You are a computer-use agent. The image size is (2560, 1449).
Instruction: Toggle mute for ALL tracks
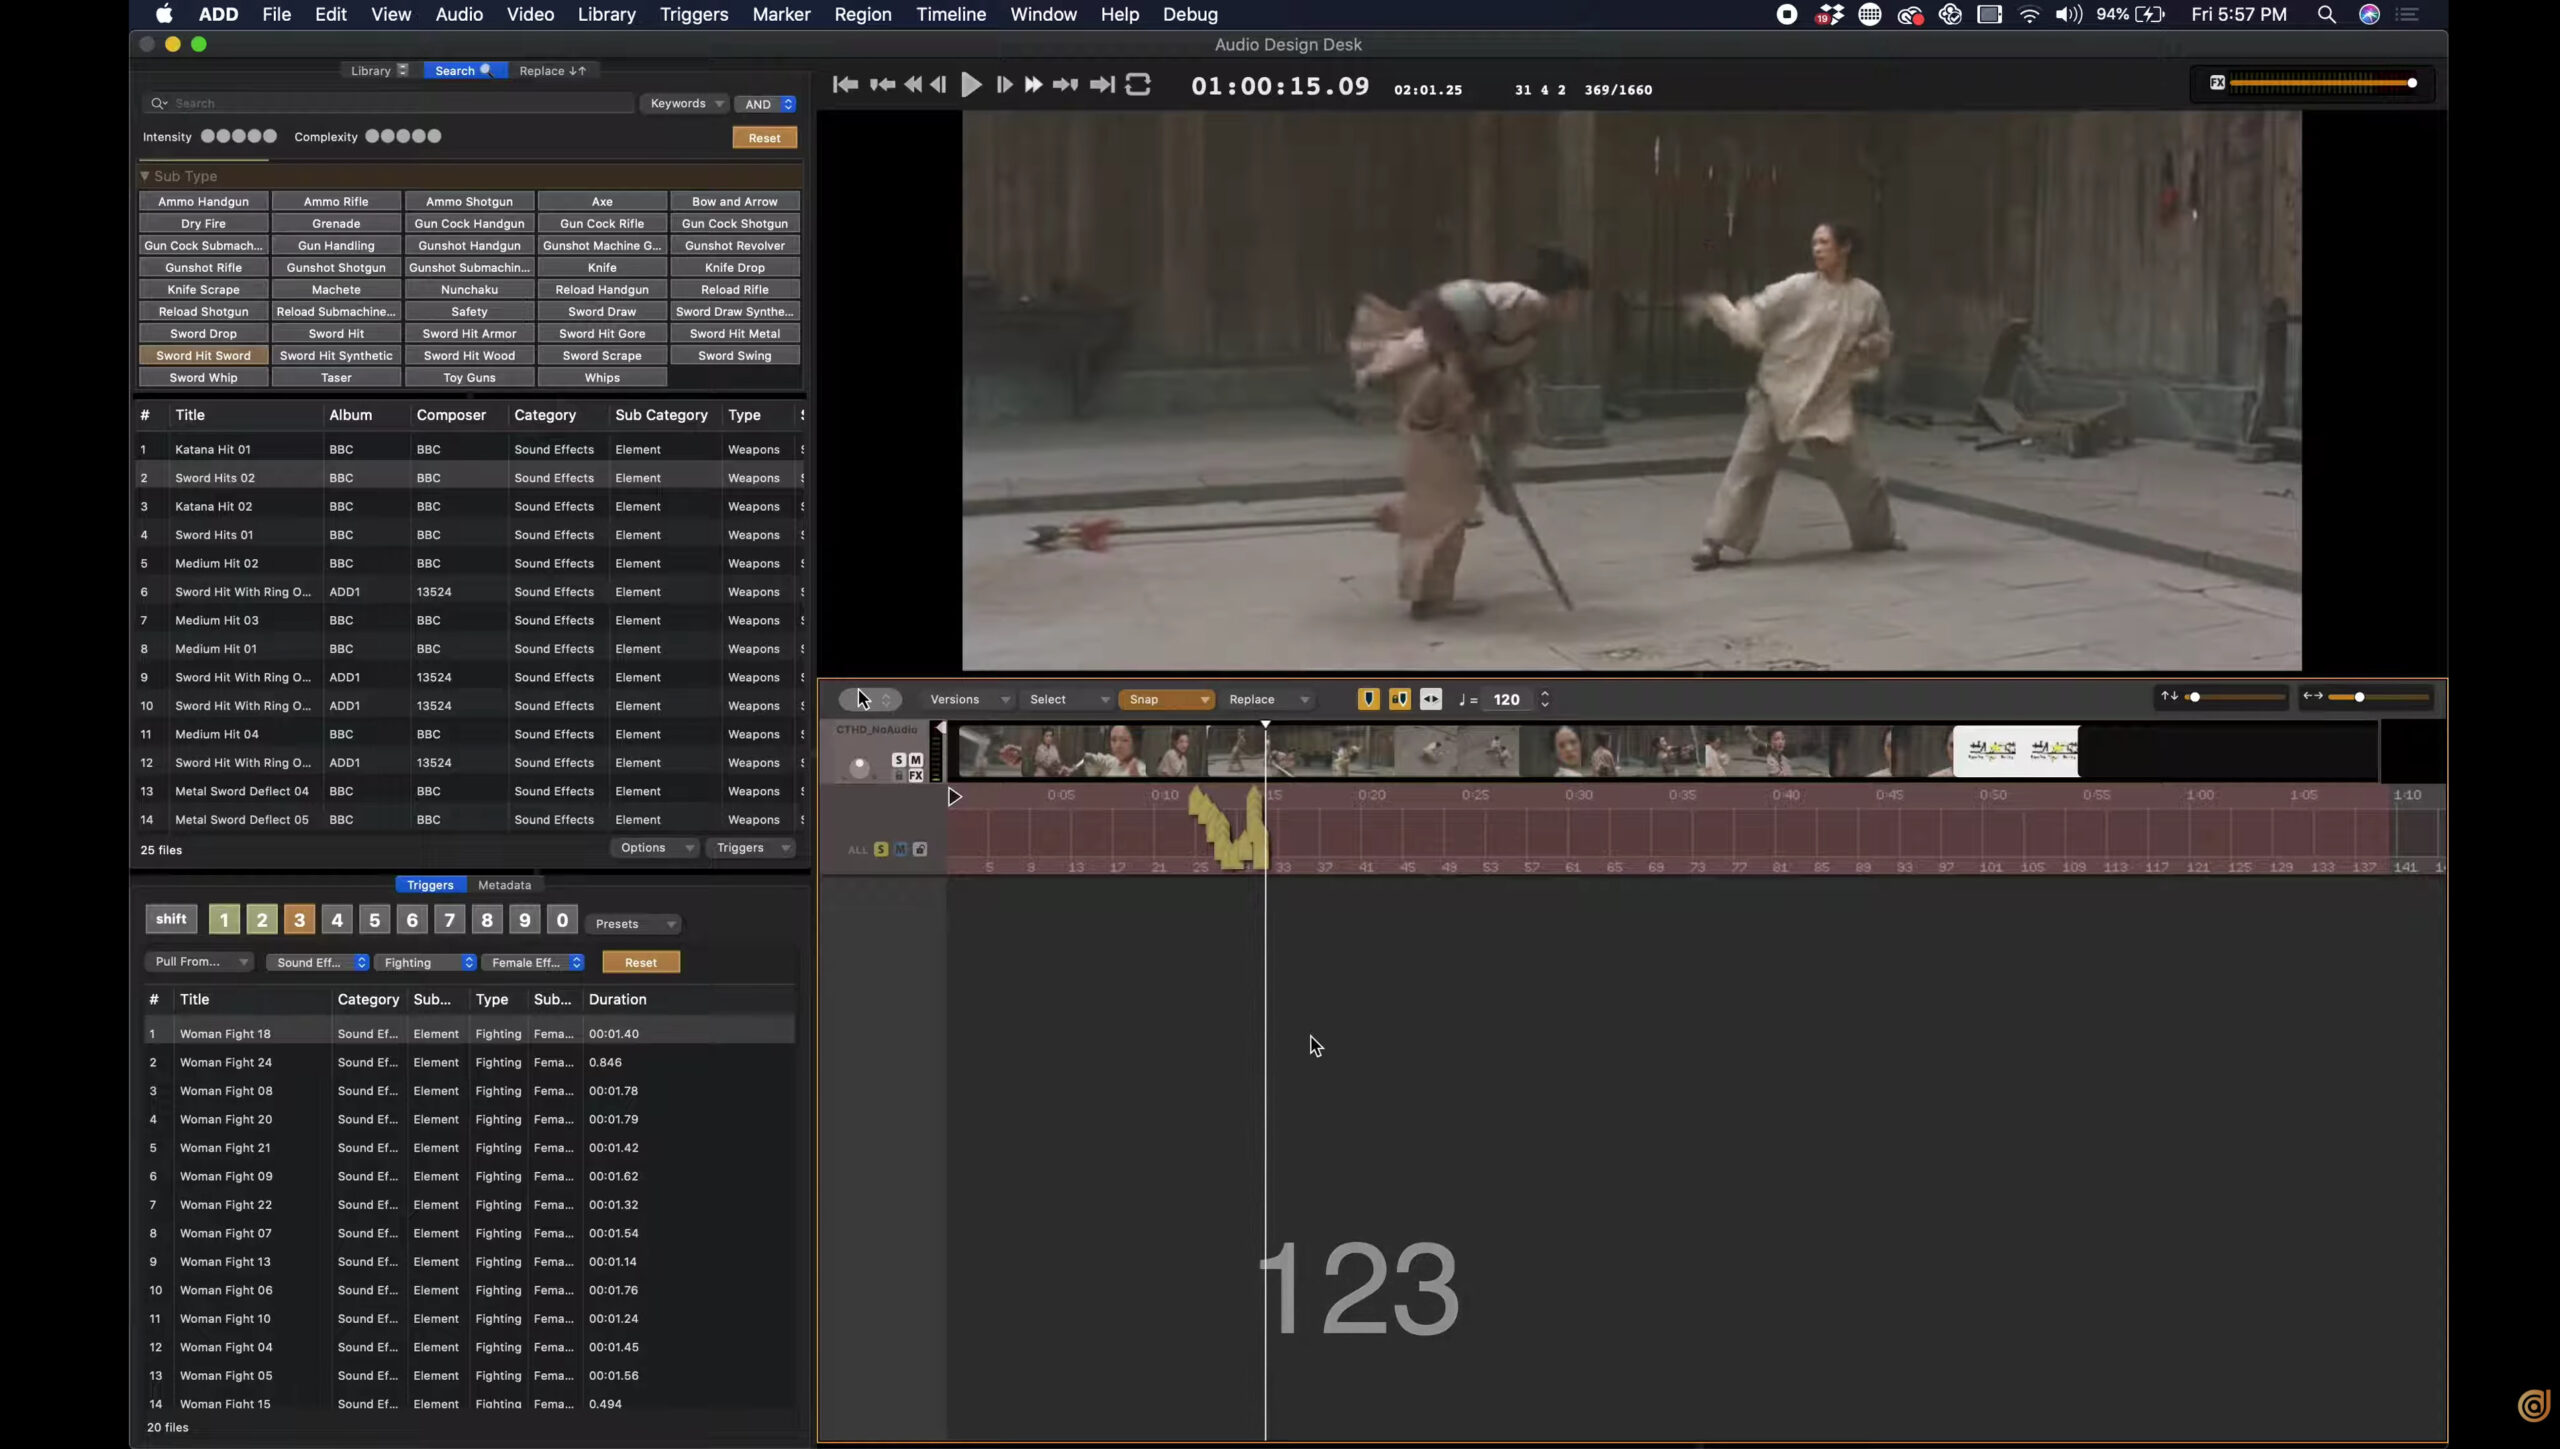900,849
